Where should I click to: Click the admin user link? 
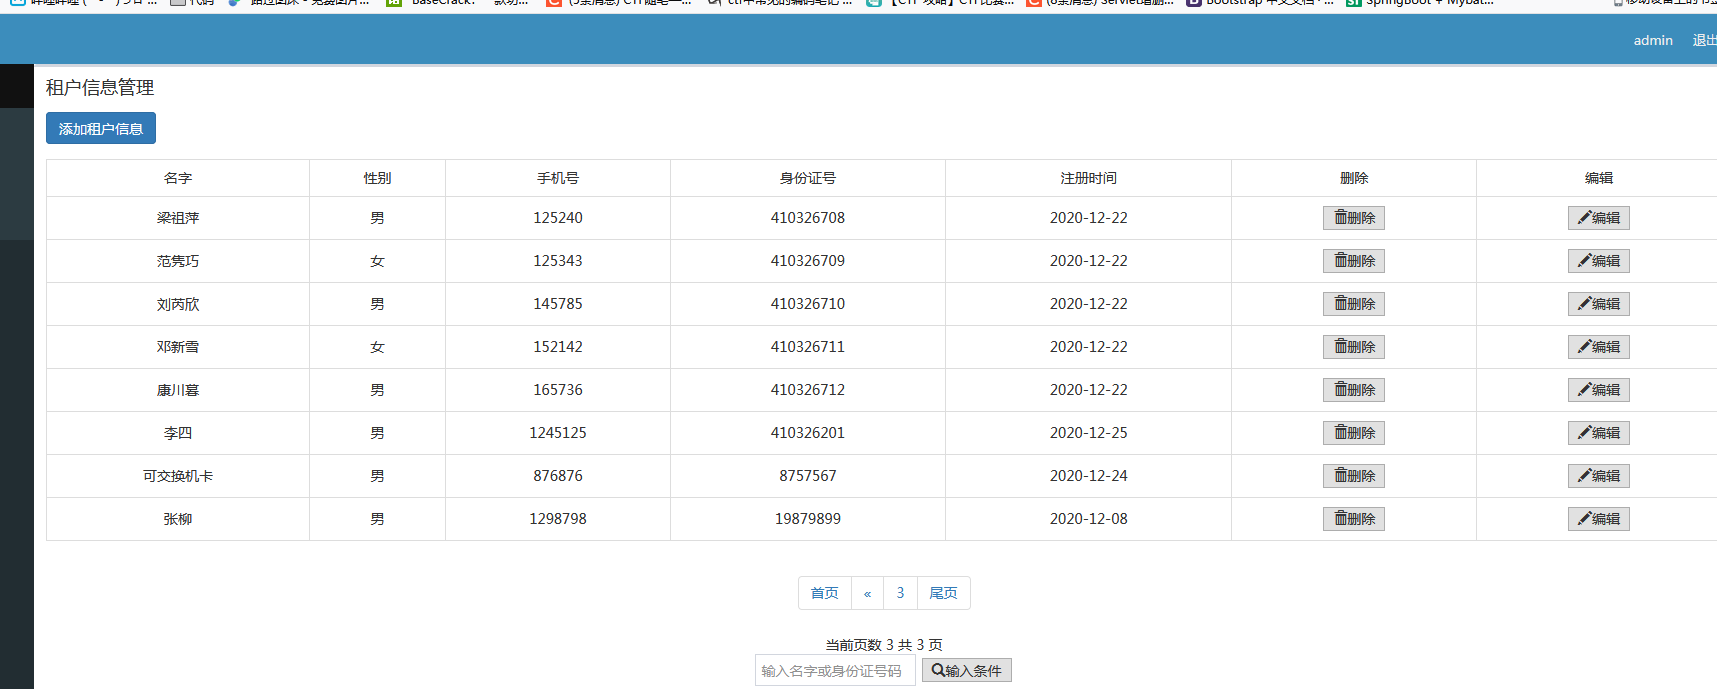point(1652,40)
